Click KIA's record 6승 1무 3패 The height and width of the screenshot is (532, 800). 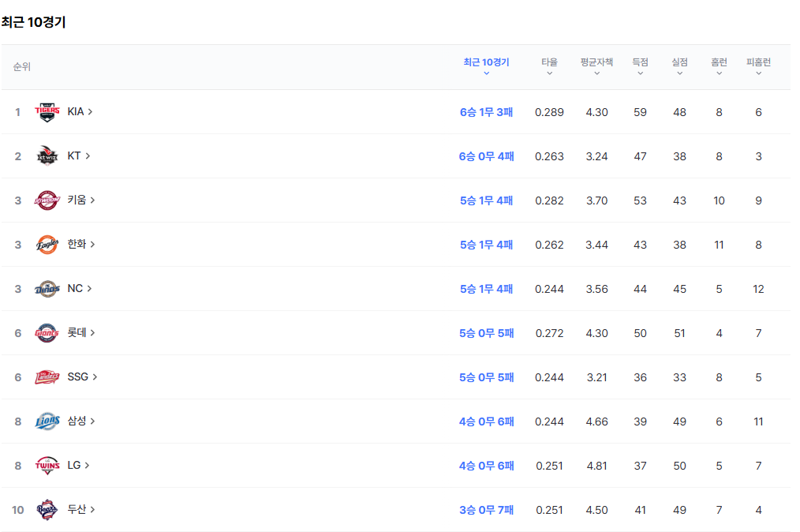[486, 112]
